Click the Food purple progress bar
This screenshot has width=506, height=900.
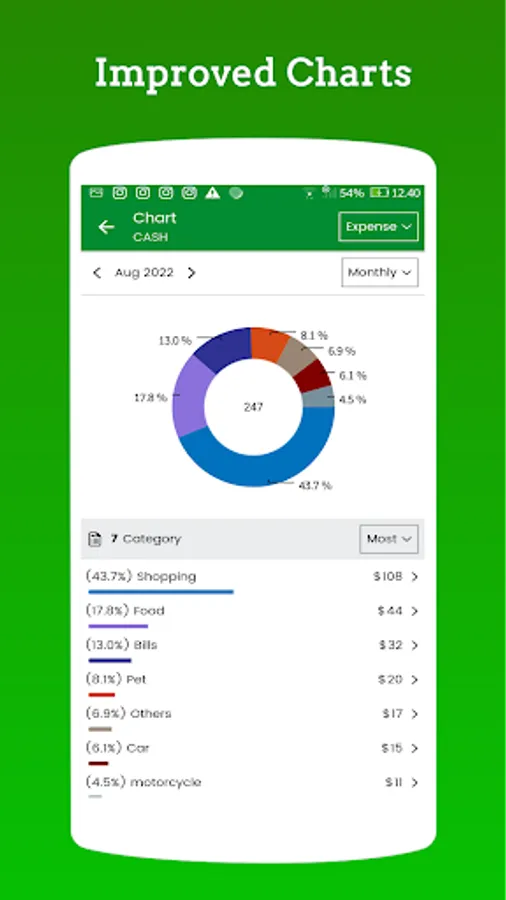(x=118, y=626)
